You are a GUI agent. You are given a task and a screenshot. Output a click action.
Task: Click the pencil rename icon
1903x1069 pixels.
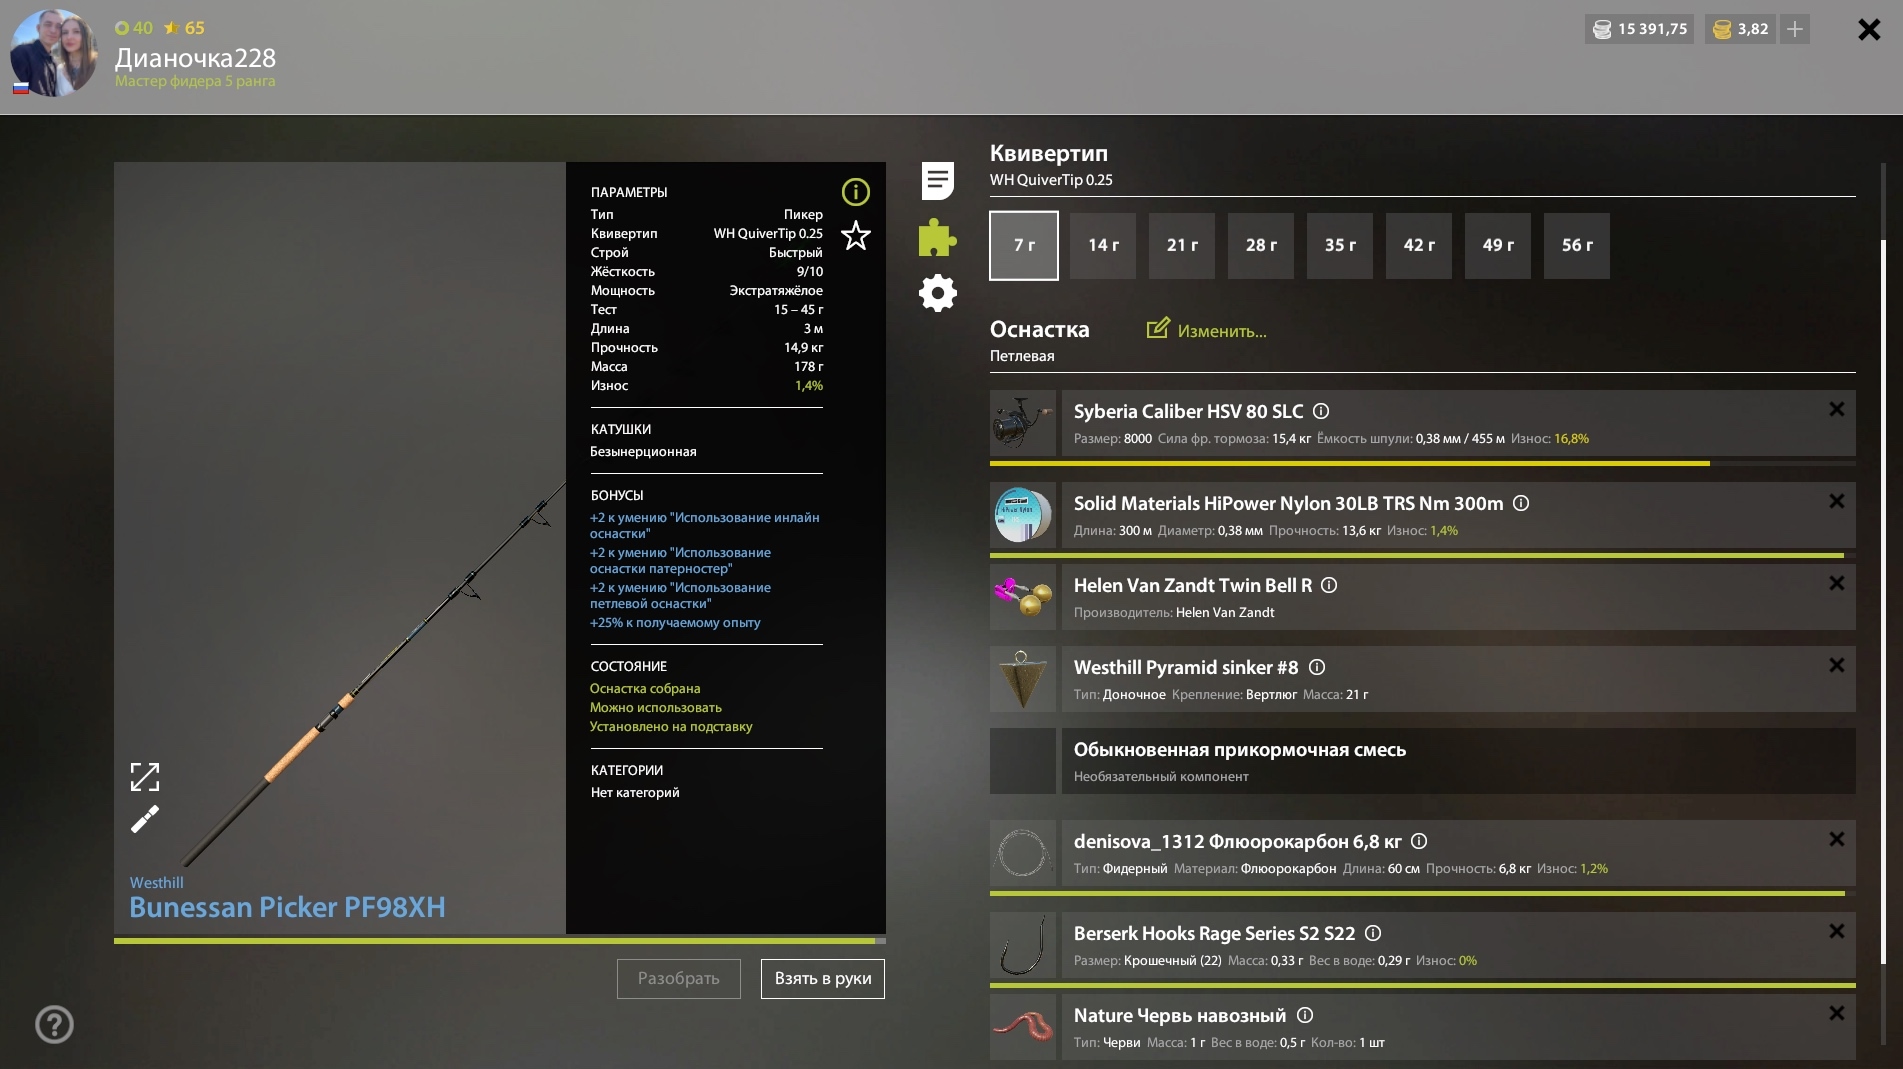coord(145,820)
